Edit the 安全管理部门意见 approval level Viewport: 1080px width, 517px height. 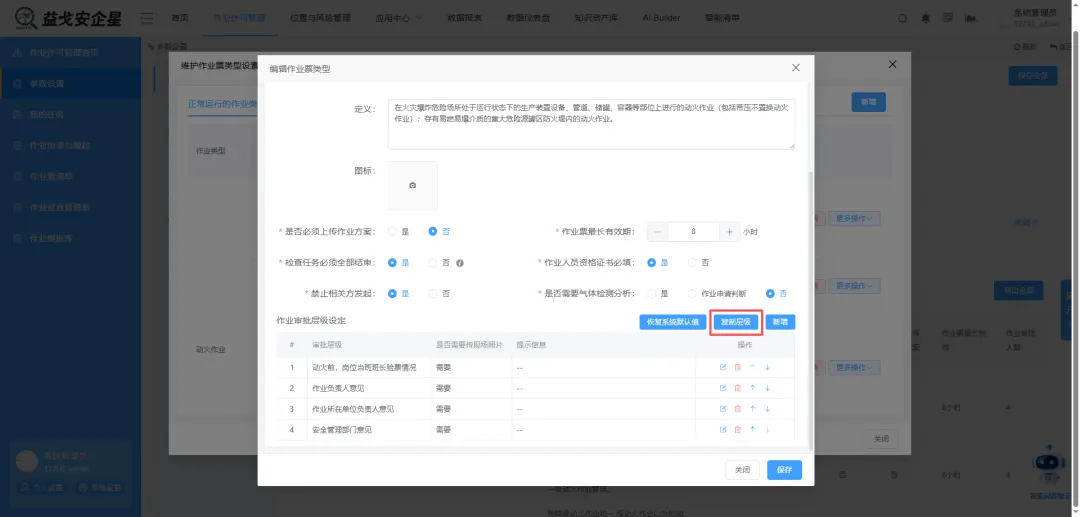[x=723, y=430]
